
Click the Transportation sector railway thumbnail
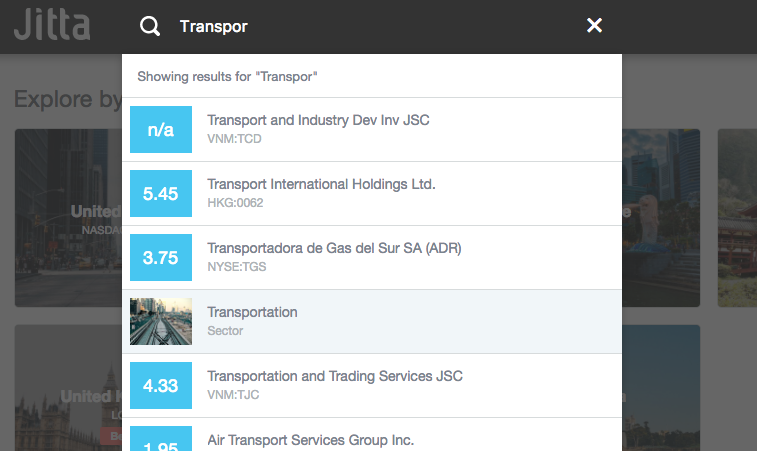[x=161, y=321]
